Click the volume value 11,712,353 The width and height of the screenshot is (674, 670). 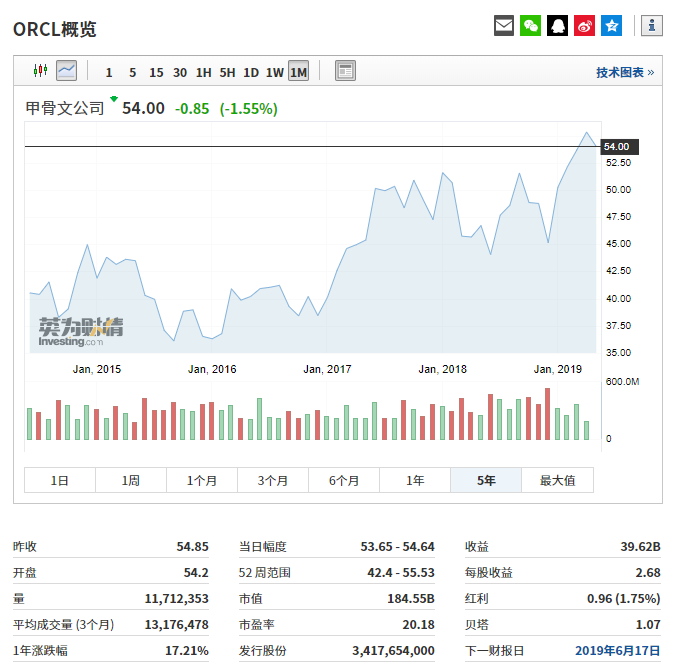coord(177,598)
